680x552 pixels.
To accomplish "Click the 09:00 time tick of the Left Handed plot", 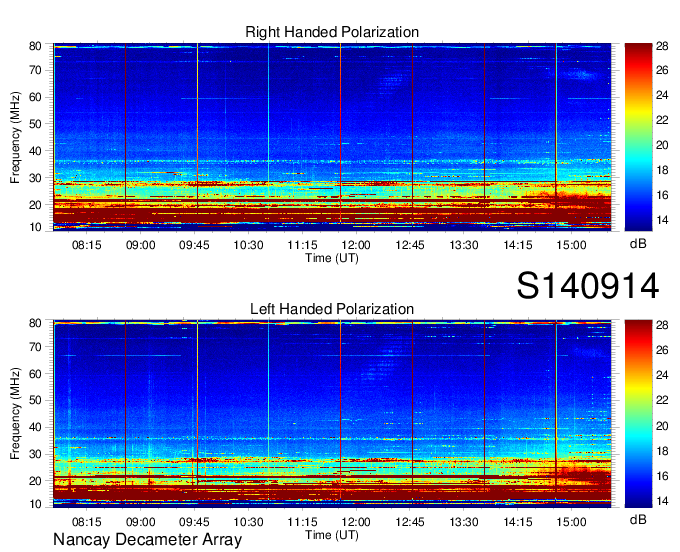I will pos(141,522).
